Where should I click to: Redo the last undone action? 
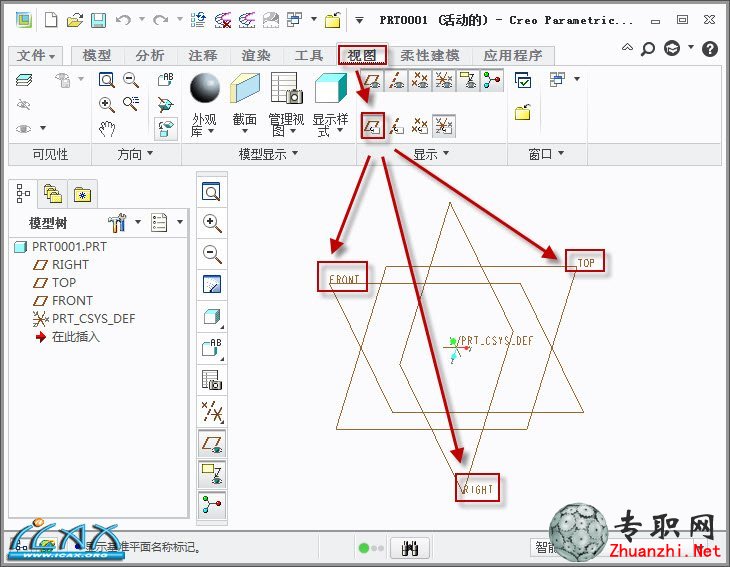(x=161, y=20)
